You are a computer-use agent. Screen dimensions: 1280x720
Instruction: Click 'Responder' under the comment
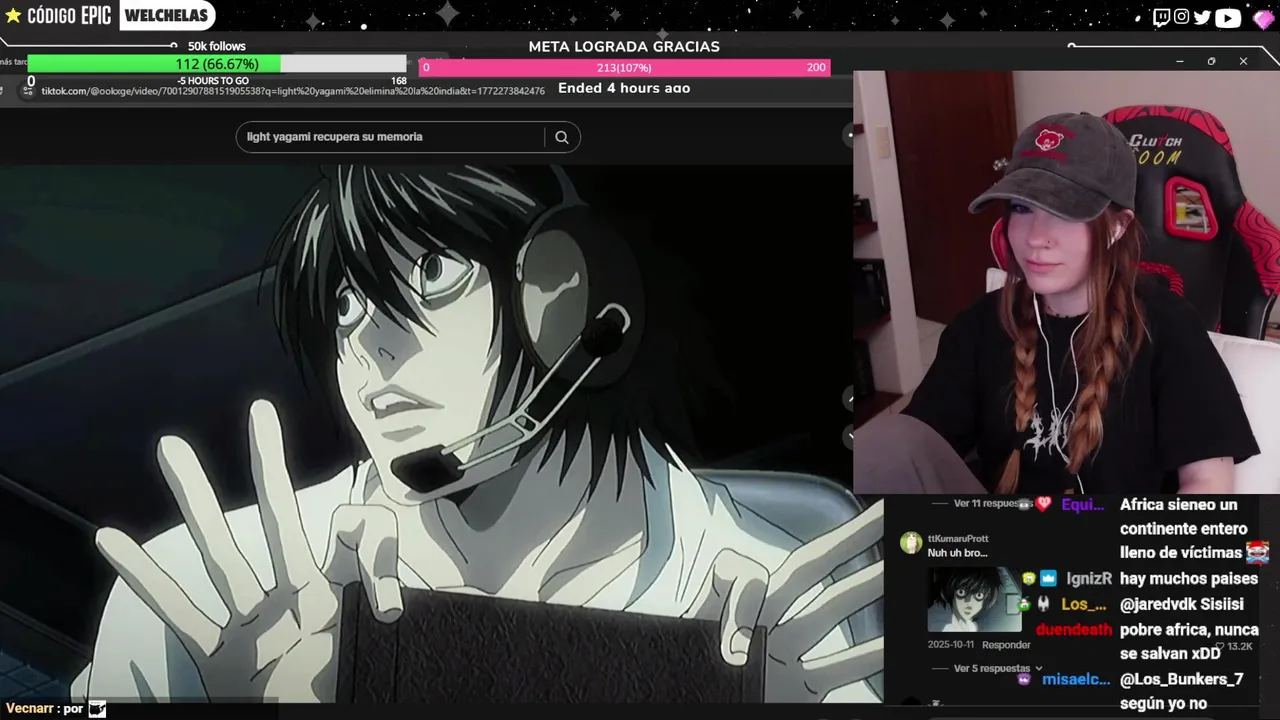pos(1006,645)
